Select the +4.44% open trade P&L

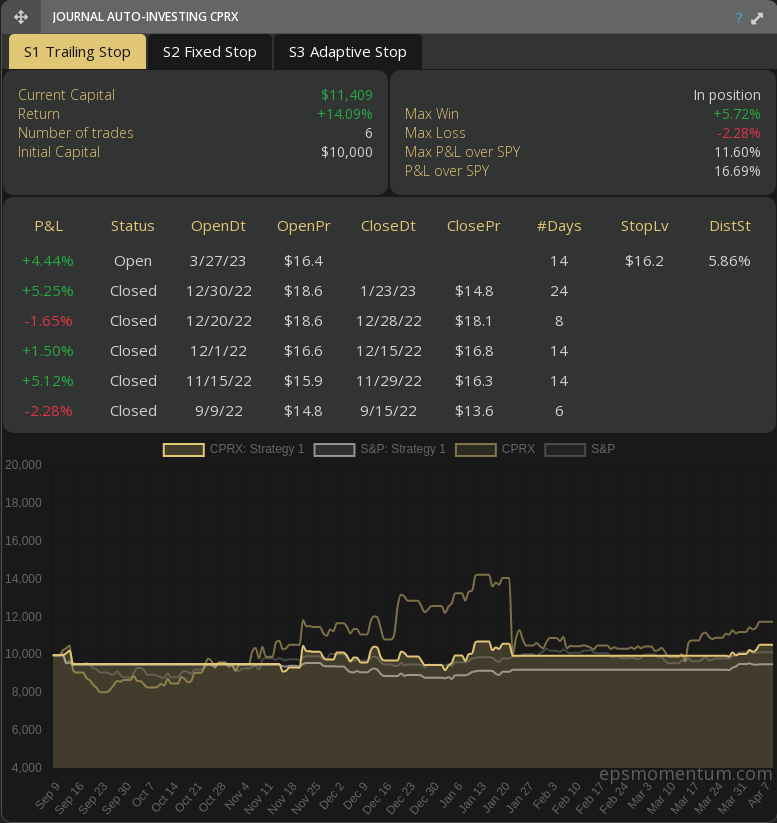pyautogui.click(x=48, y=261)
